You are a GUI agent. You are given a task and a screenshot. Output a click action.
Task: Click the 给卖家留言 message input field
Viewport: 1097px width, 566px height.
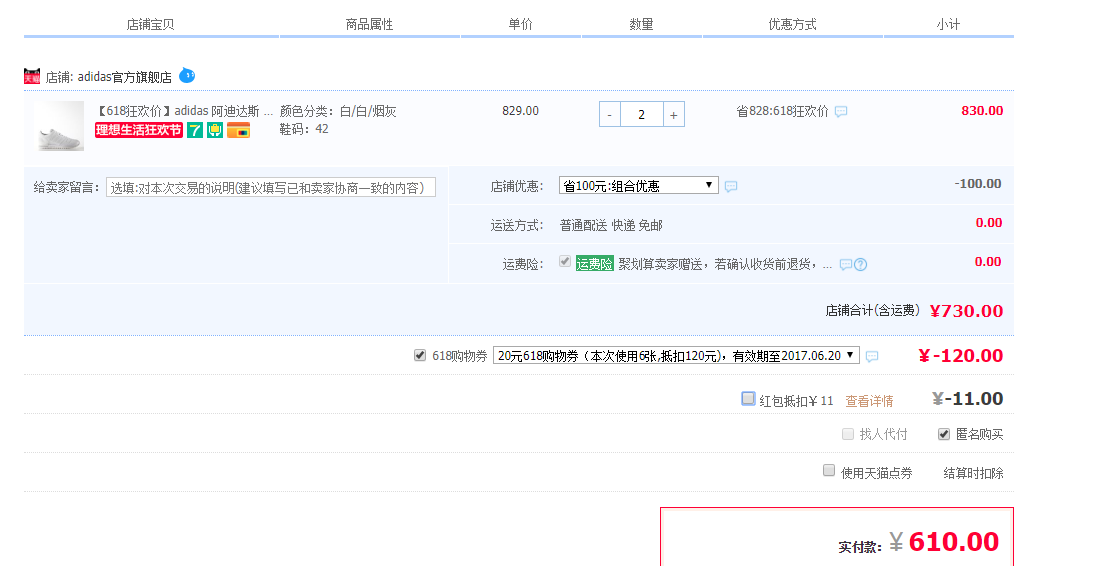271,188
